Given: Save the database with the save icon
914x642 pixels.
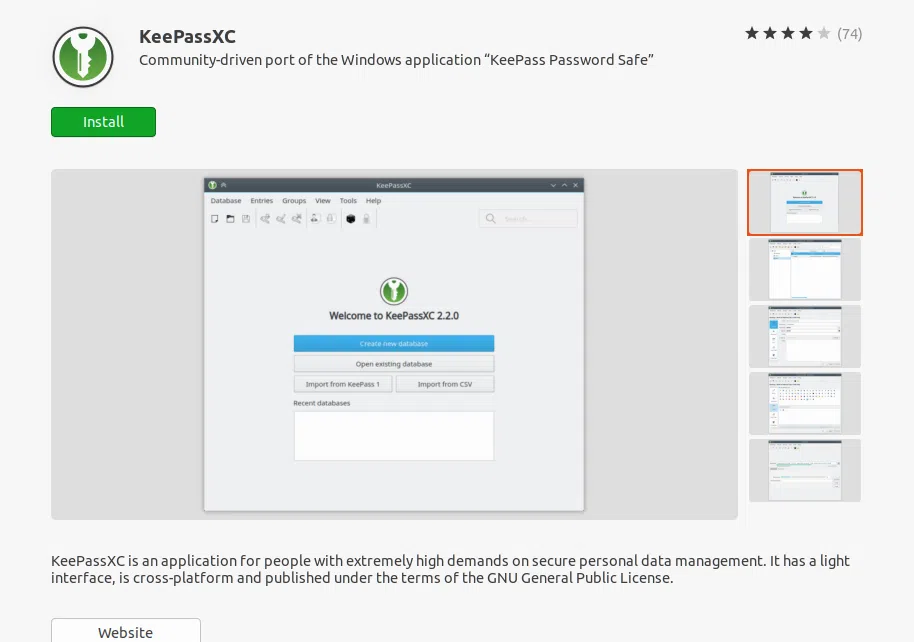Looking at the screenshot, I should (x=244, y=218).
